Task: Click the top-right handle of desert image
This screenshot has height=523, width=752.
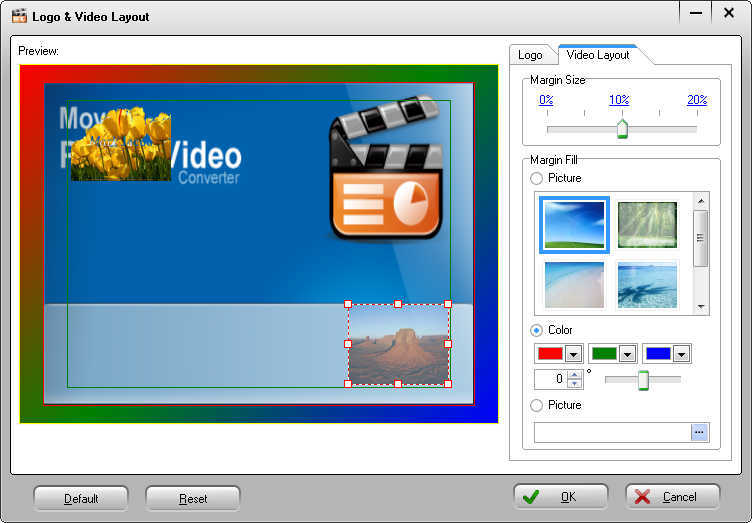Action: click(x=448, y=304)
